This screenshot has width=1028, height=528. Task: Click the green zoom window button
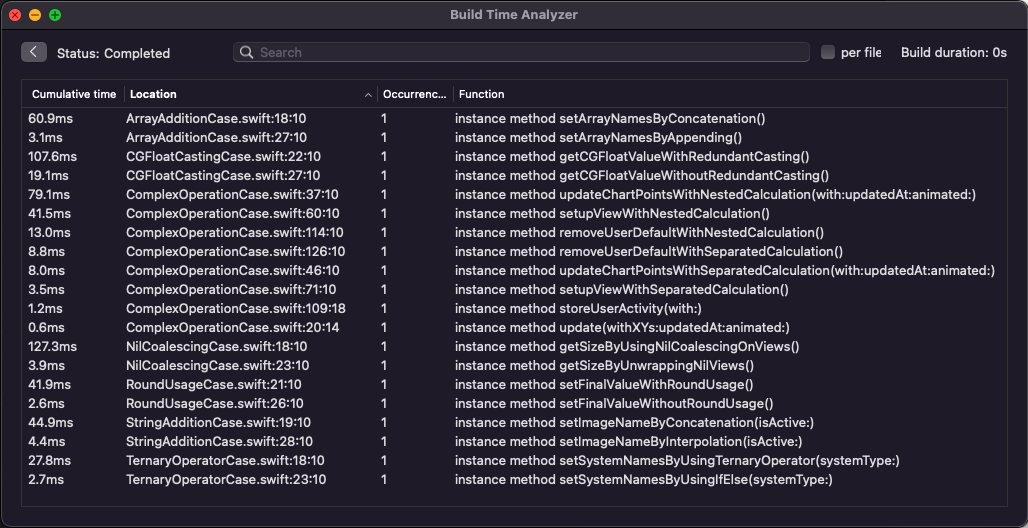55,15
